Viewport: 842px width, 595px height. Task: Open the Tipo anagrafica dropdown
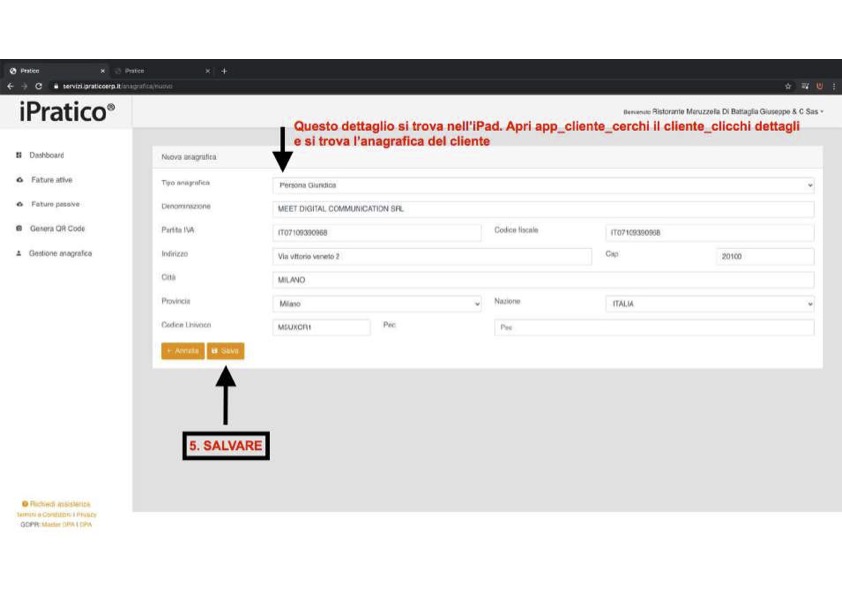coord(543,185)
